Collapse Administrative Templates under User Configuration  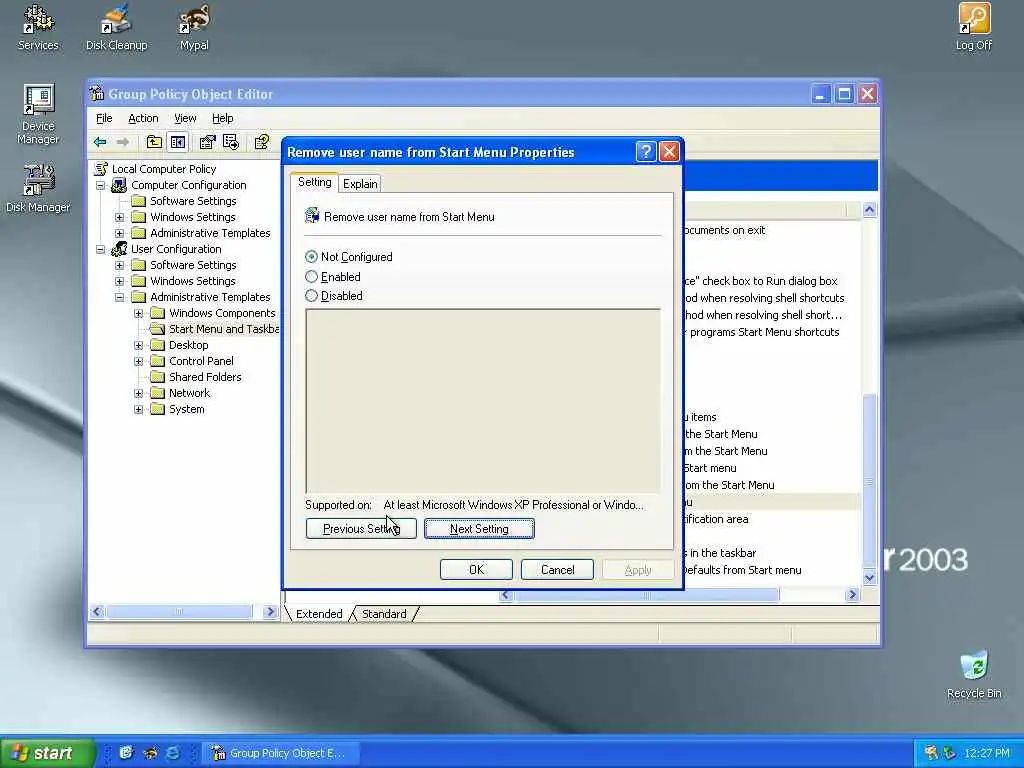(x=120, y=297)
